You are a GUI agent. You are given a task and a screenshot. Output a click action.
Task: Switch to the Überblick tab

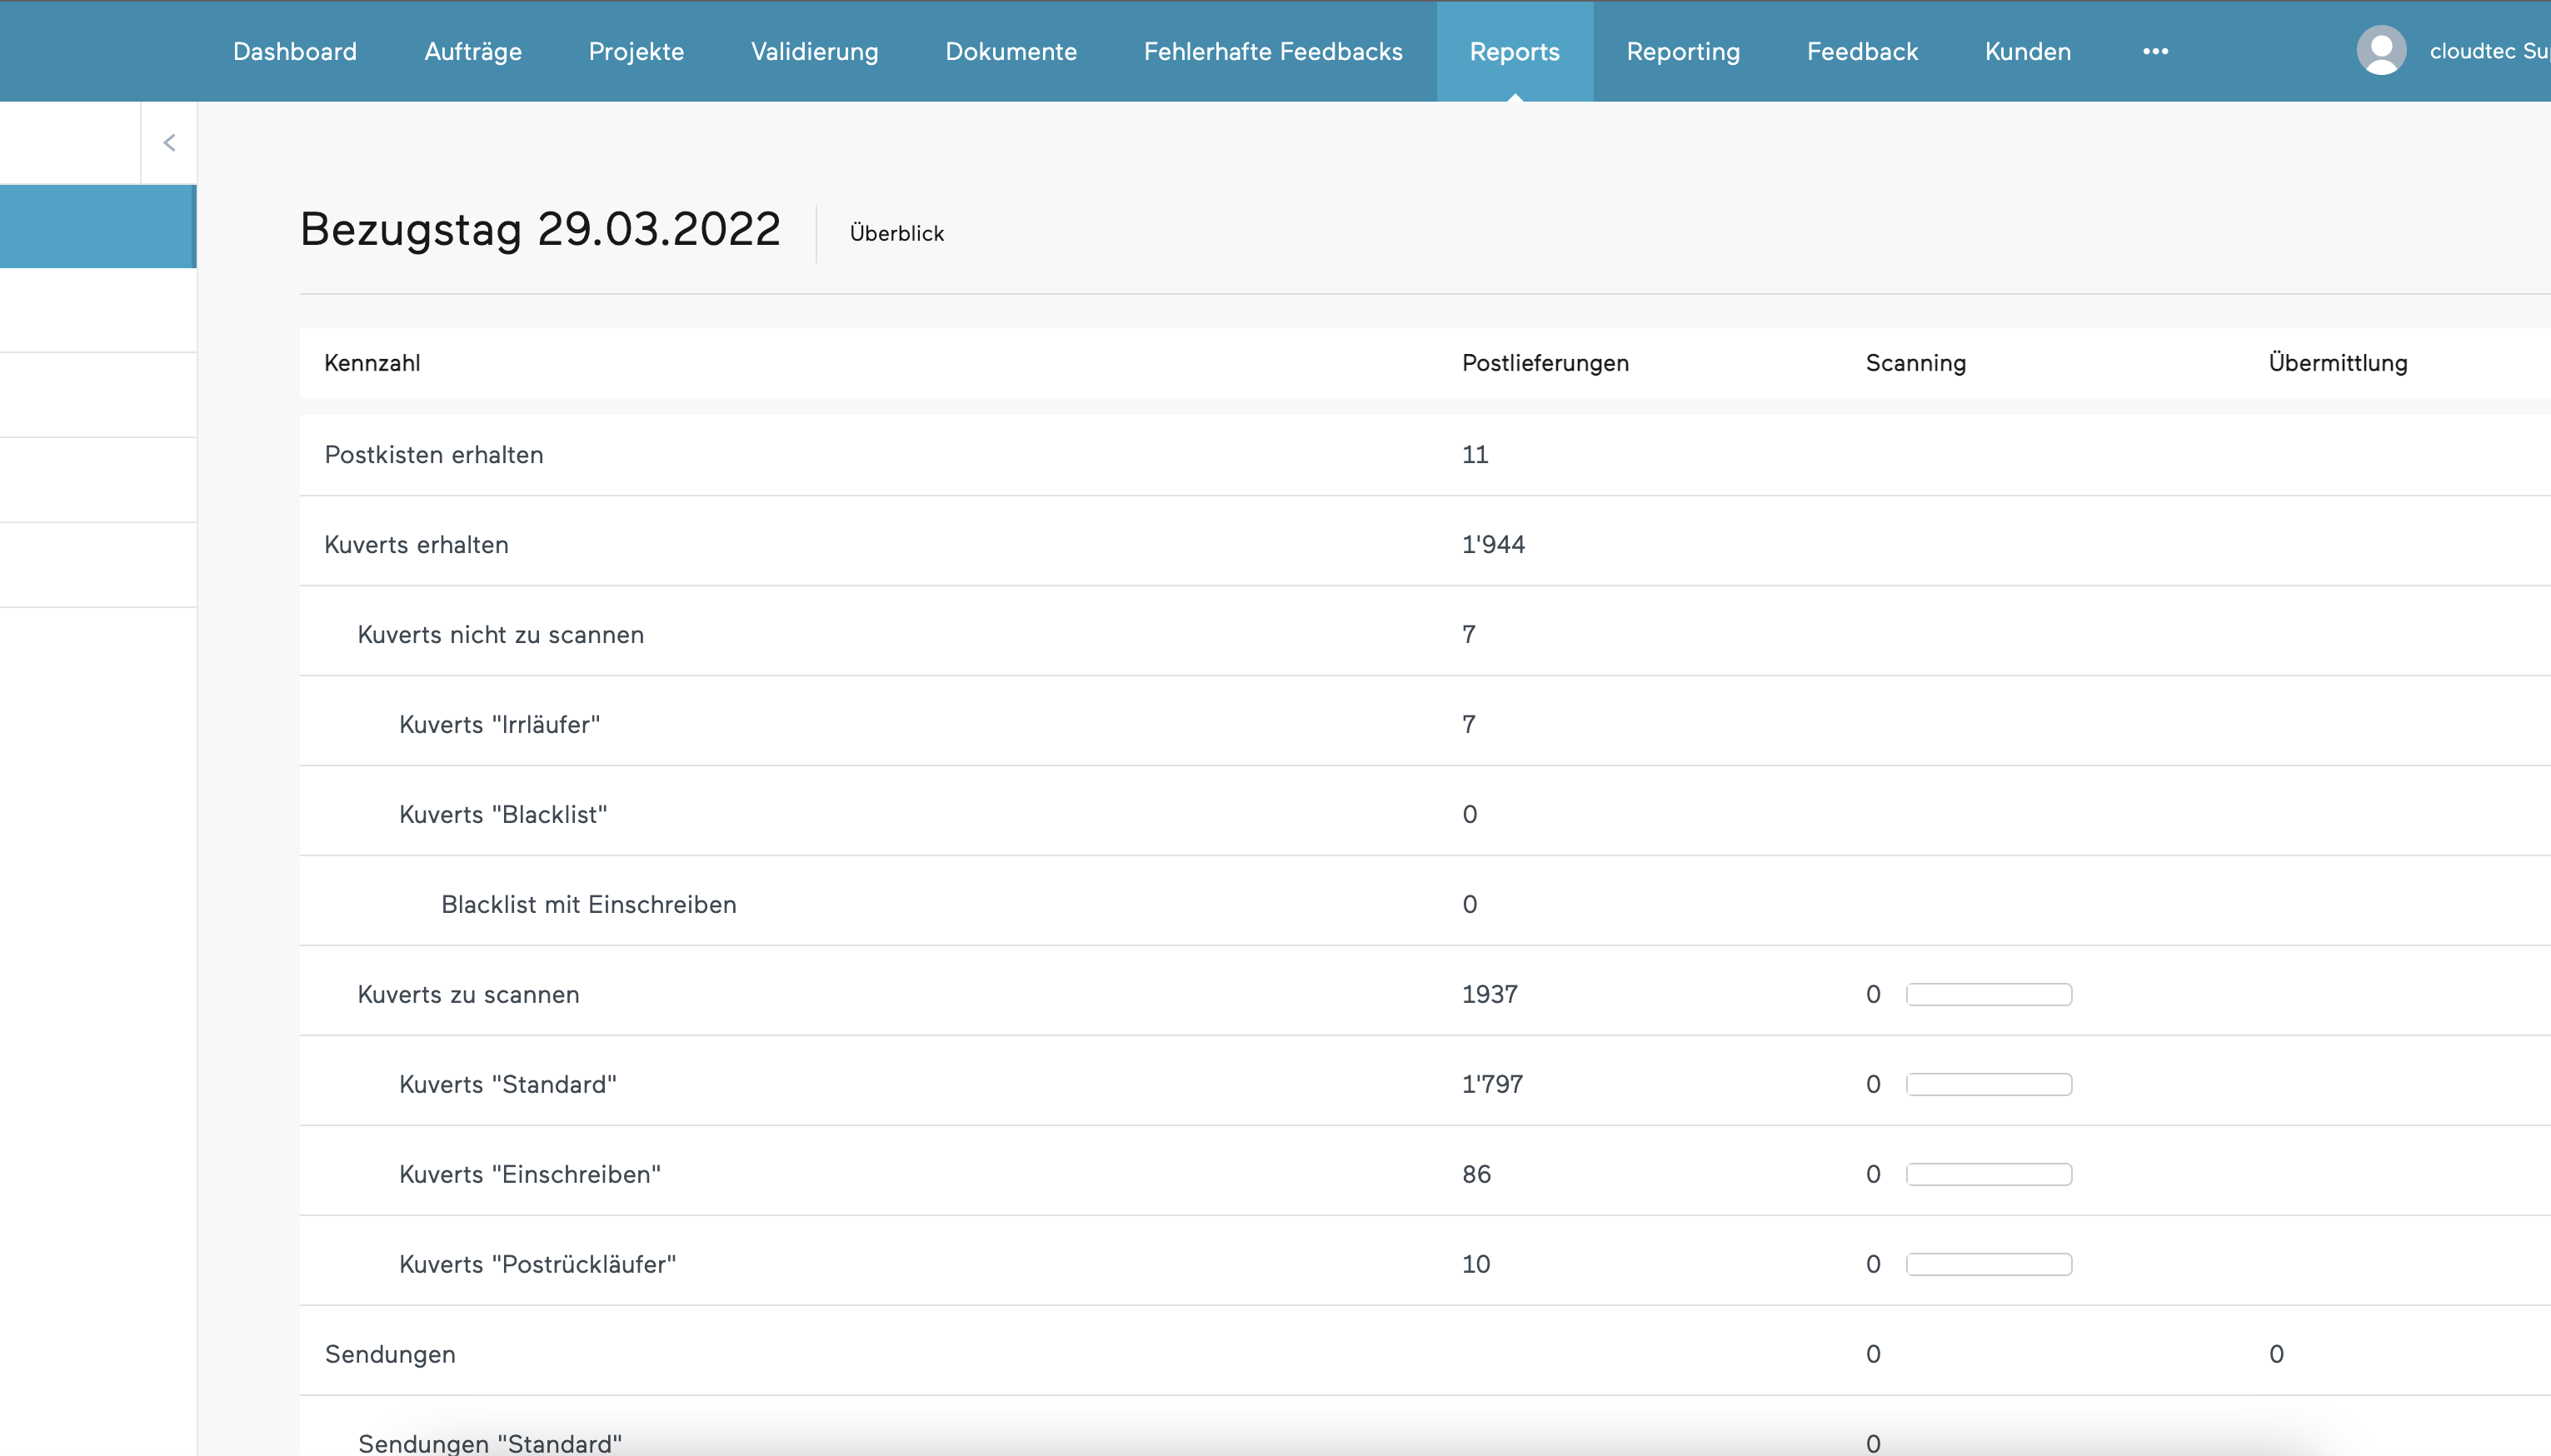click(x=896, y=233)
